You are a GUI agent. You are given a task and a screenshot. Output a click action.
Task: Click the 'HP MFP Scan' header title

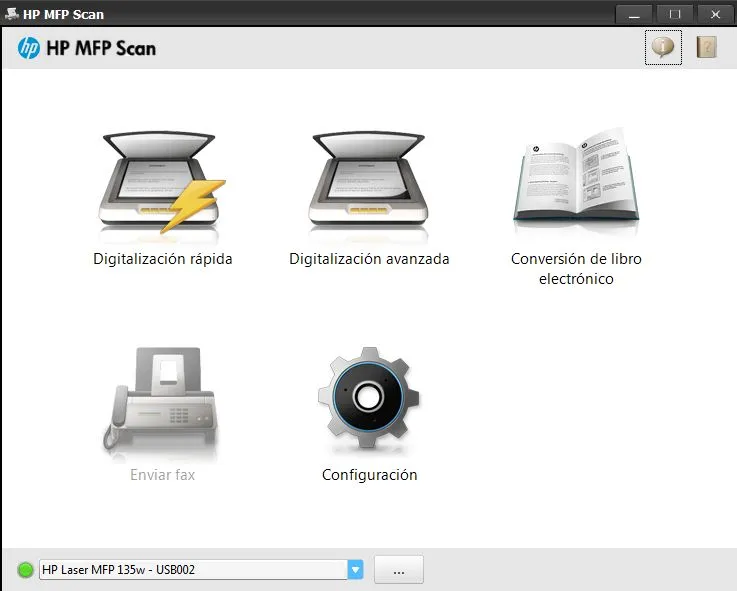coord(101,48)
